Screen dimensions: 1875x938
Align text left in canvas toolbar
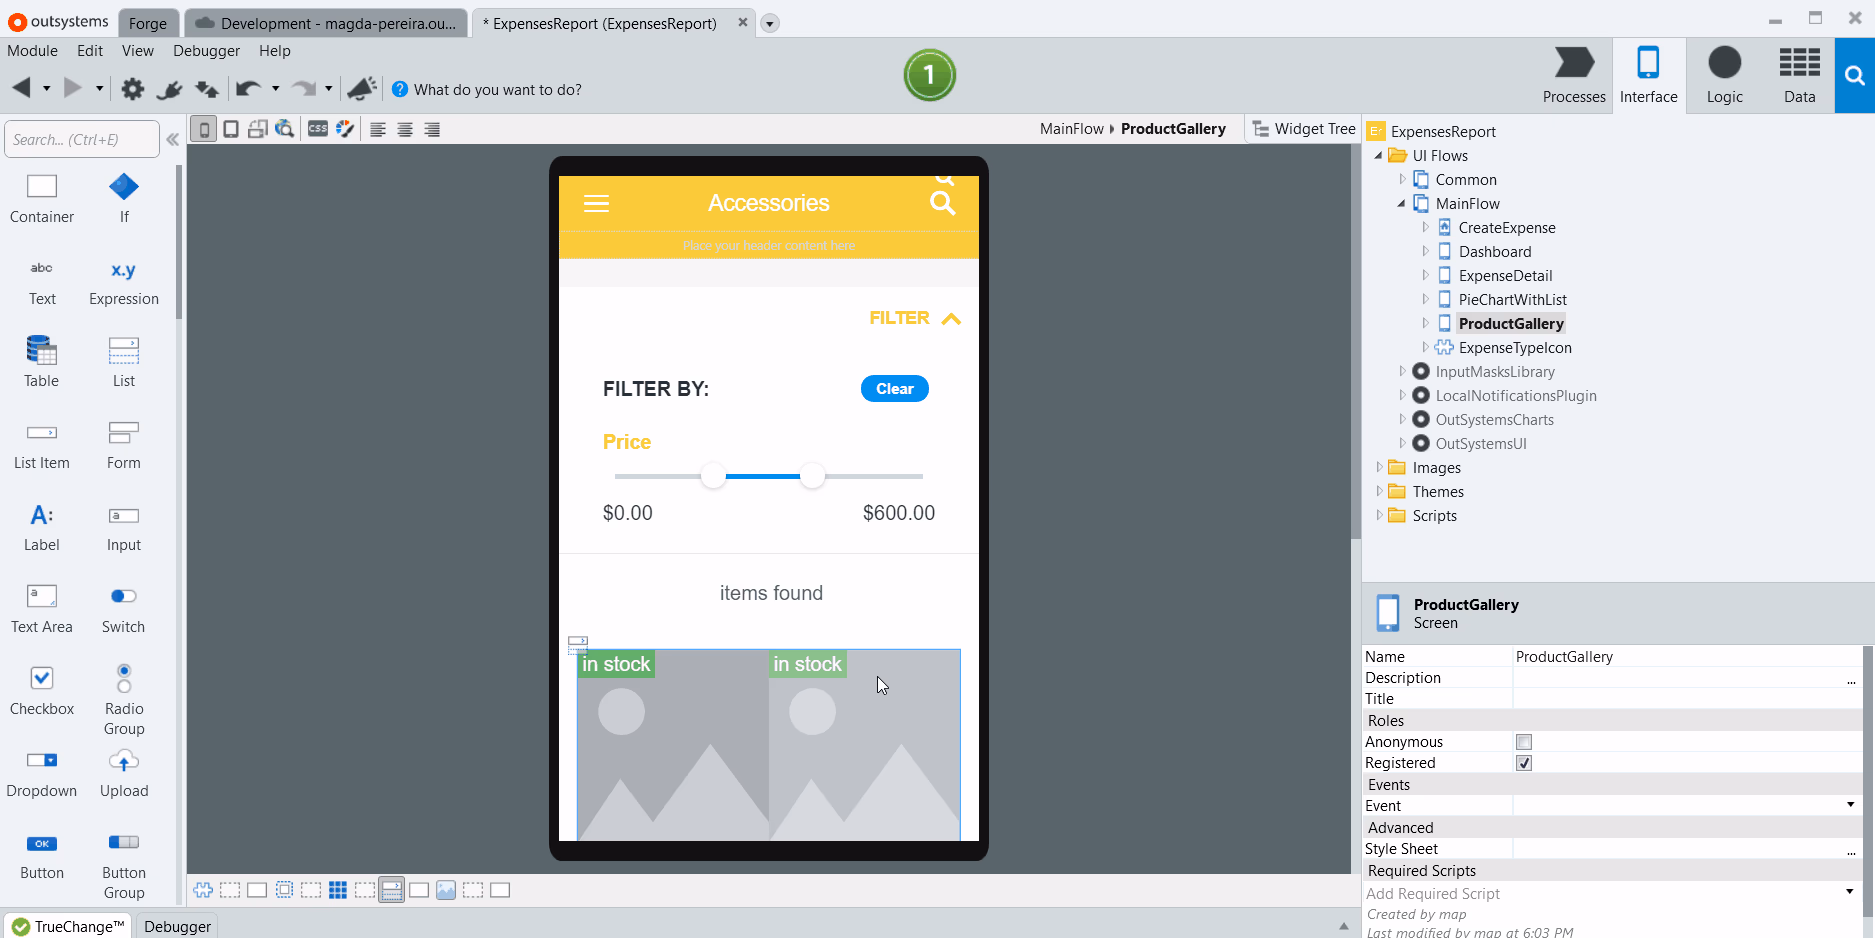pyautogui.click(x=378, y=129)
